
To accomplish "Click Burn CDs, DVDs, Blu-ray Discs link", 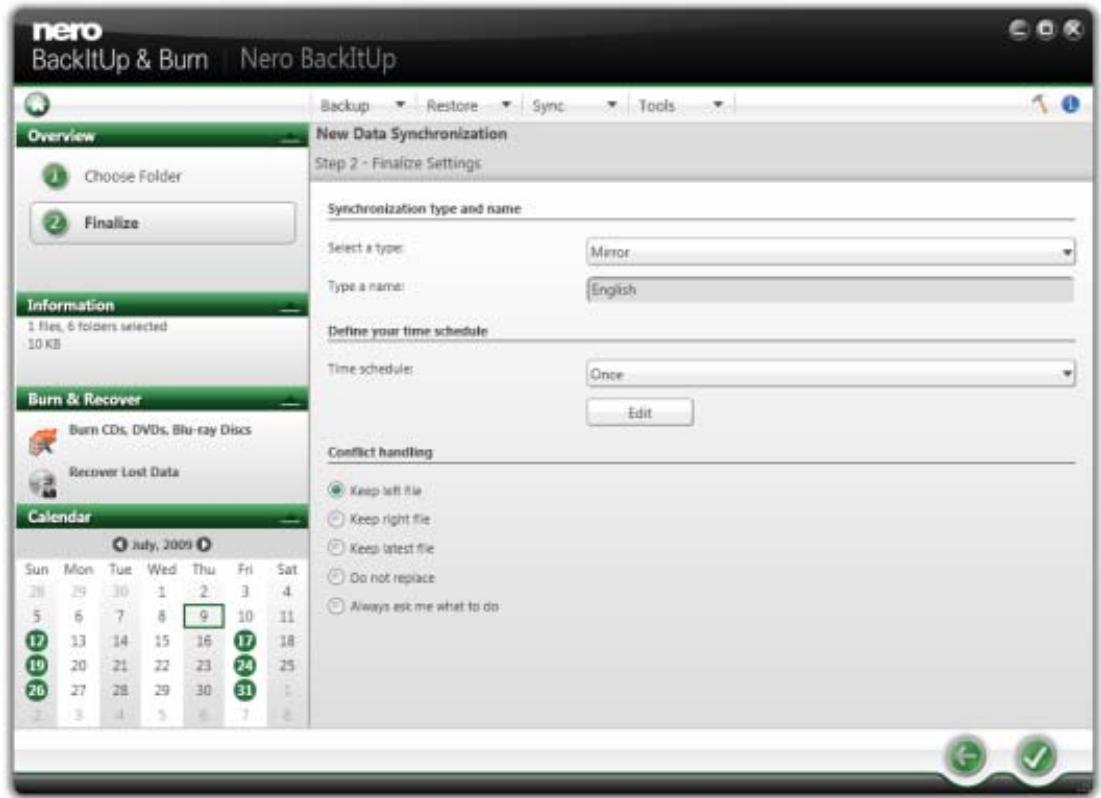I will [159, 429].
